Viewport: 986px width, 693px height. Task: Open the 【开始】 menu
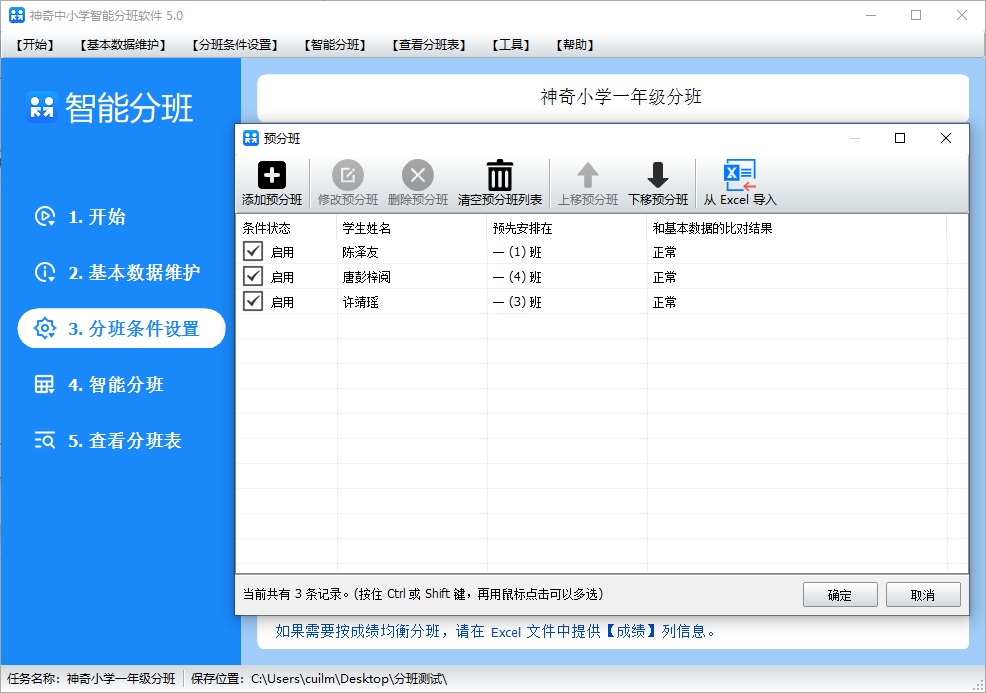coord(35,45)
